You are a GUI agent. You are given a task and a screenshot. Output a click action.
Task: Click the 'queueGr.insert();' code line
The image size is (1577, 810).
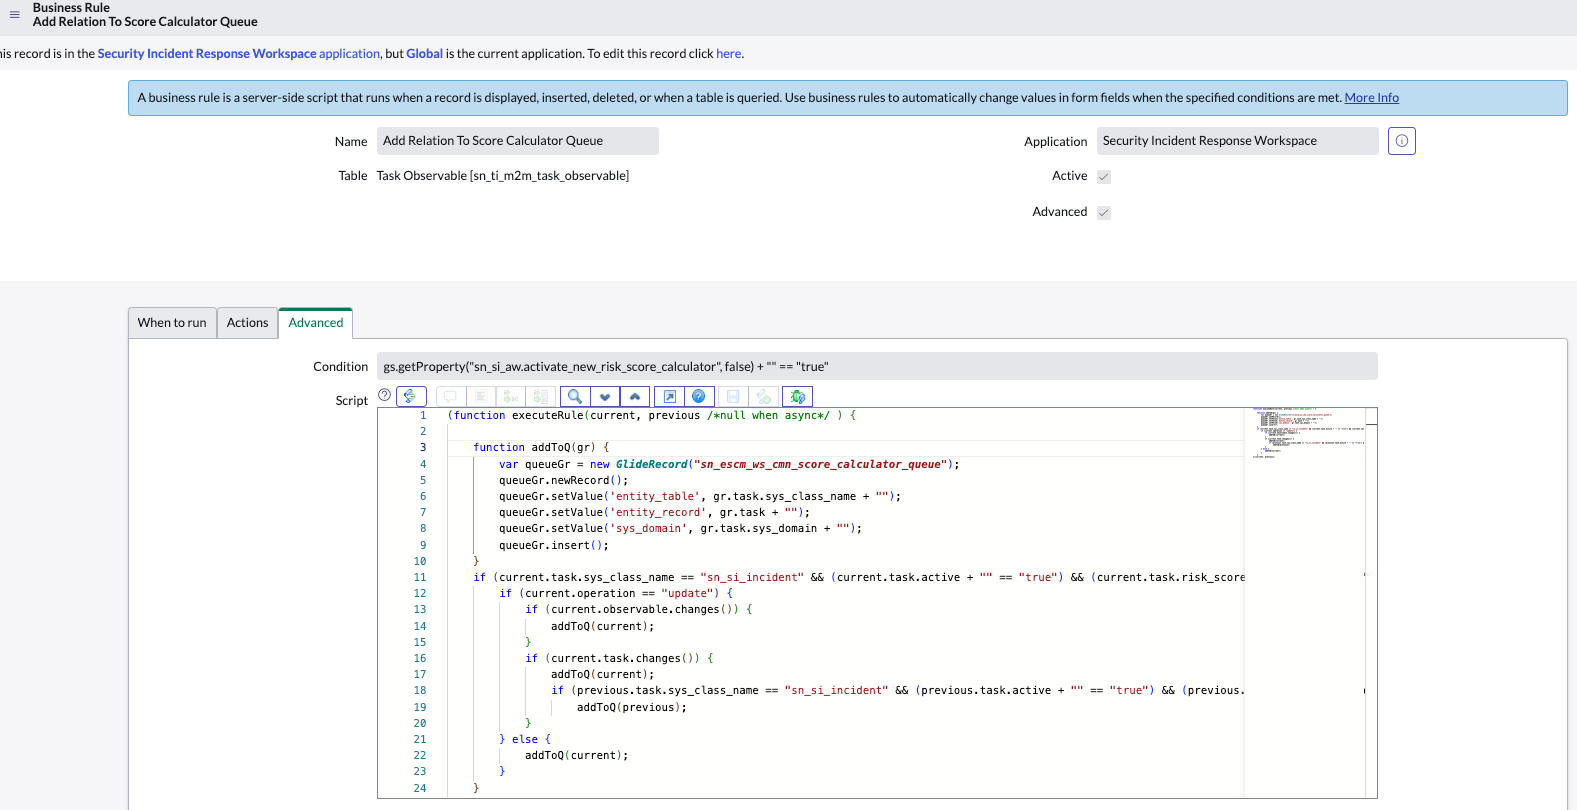click(x=554, y=546)
